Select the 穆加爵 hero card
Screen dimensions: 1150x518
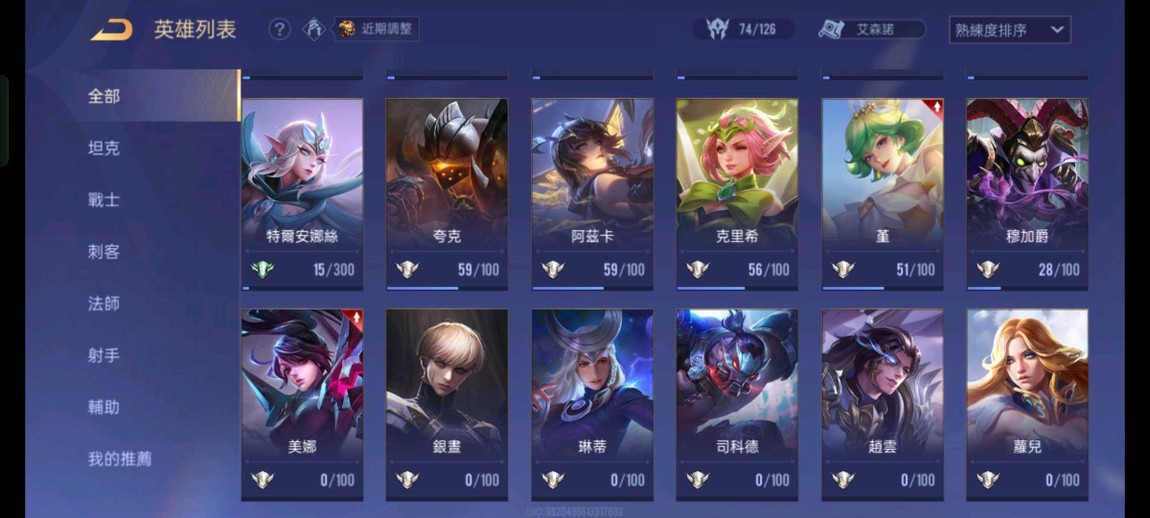click(x=1027, y=194)
